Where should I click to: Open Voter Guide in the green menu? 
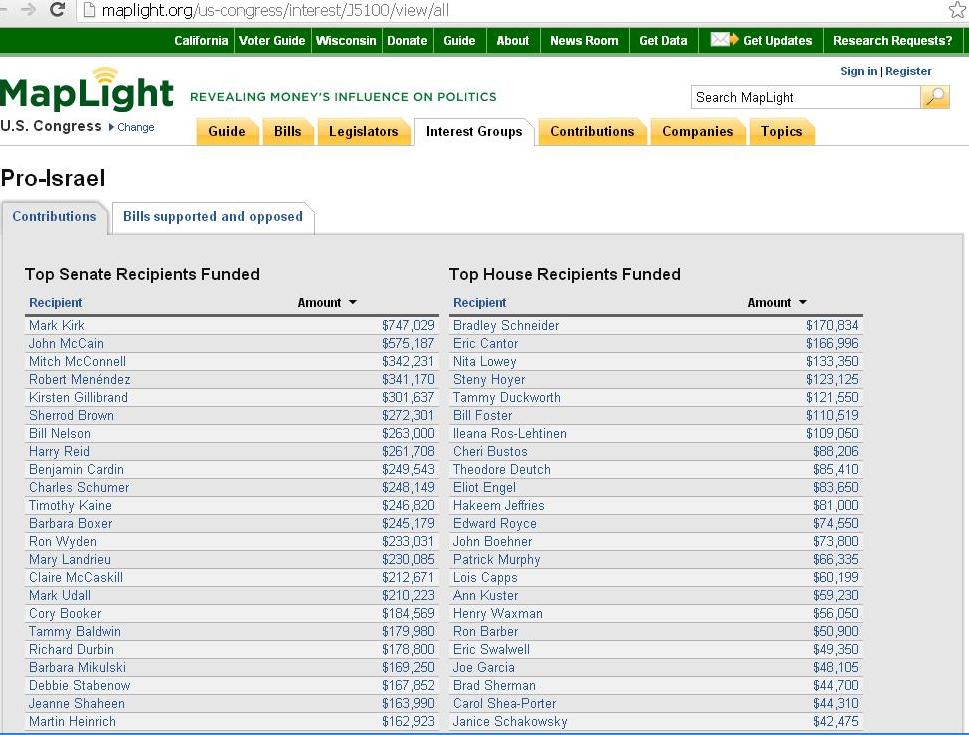pyautogui.click(x=272, y=41)
